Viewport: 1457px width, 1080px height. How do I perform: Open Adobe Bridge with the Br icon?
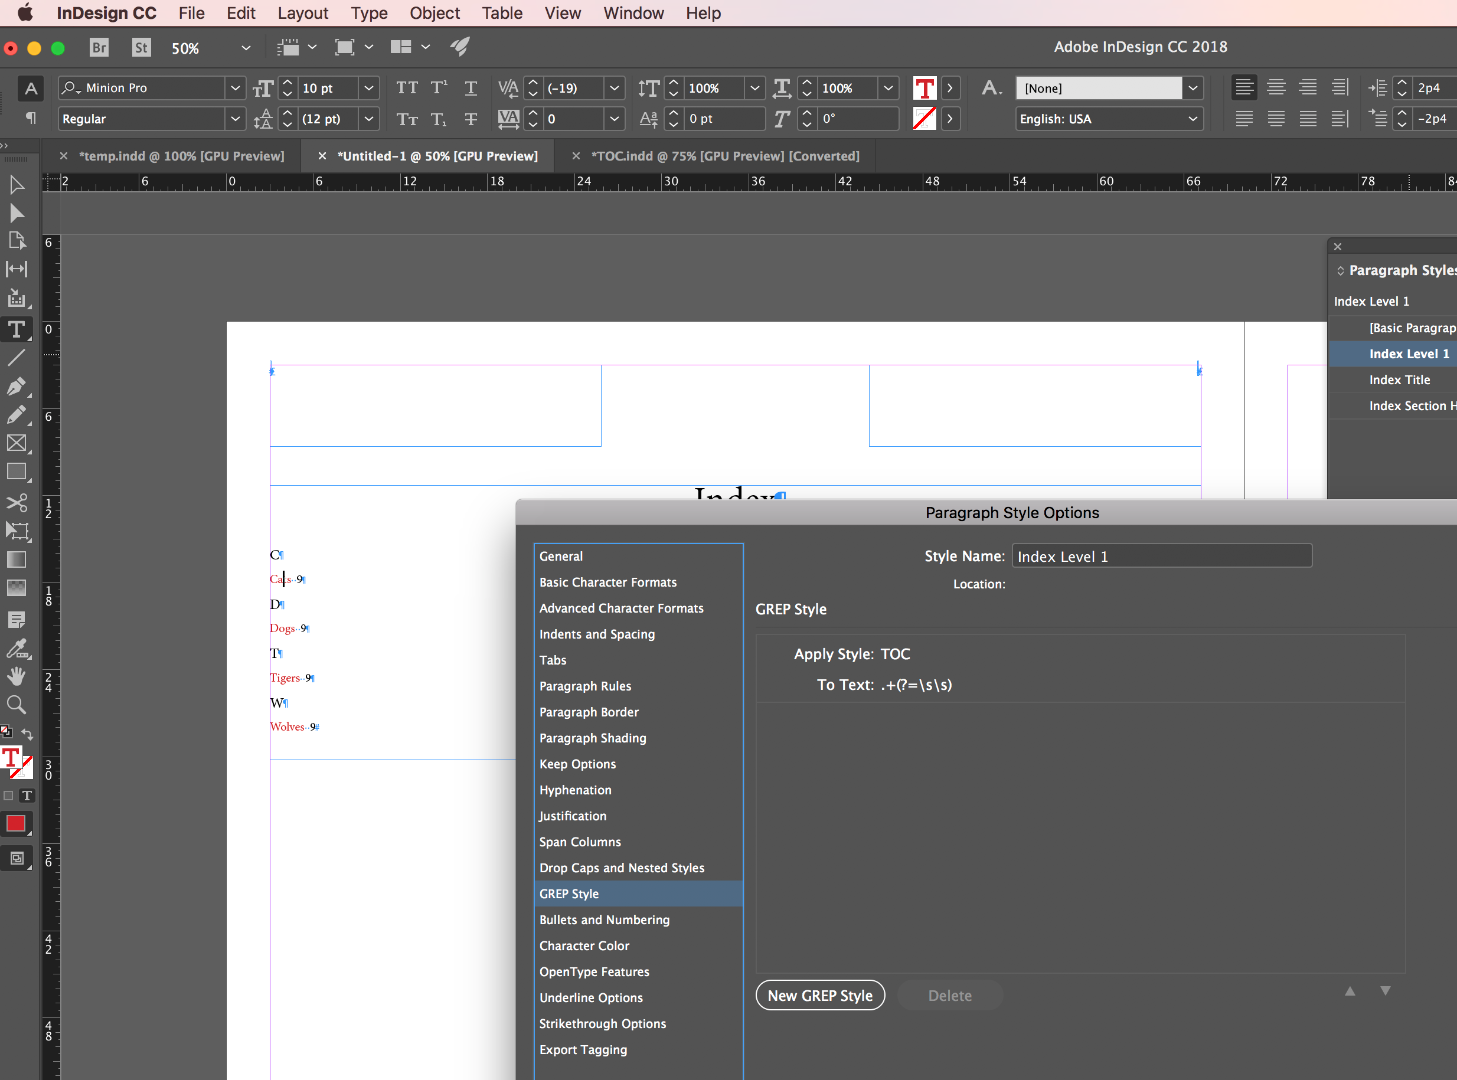(x=99, y=47)
